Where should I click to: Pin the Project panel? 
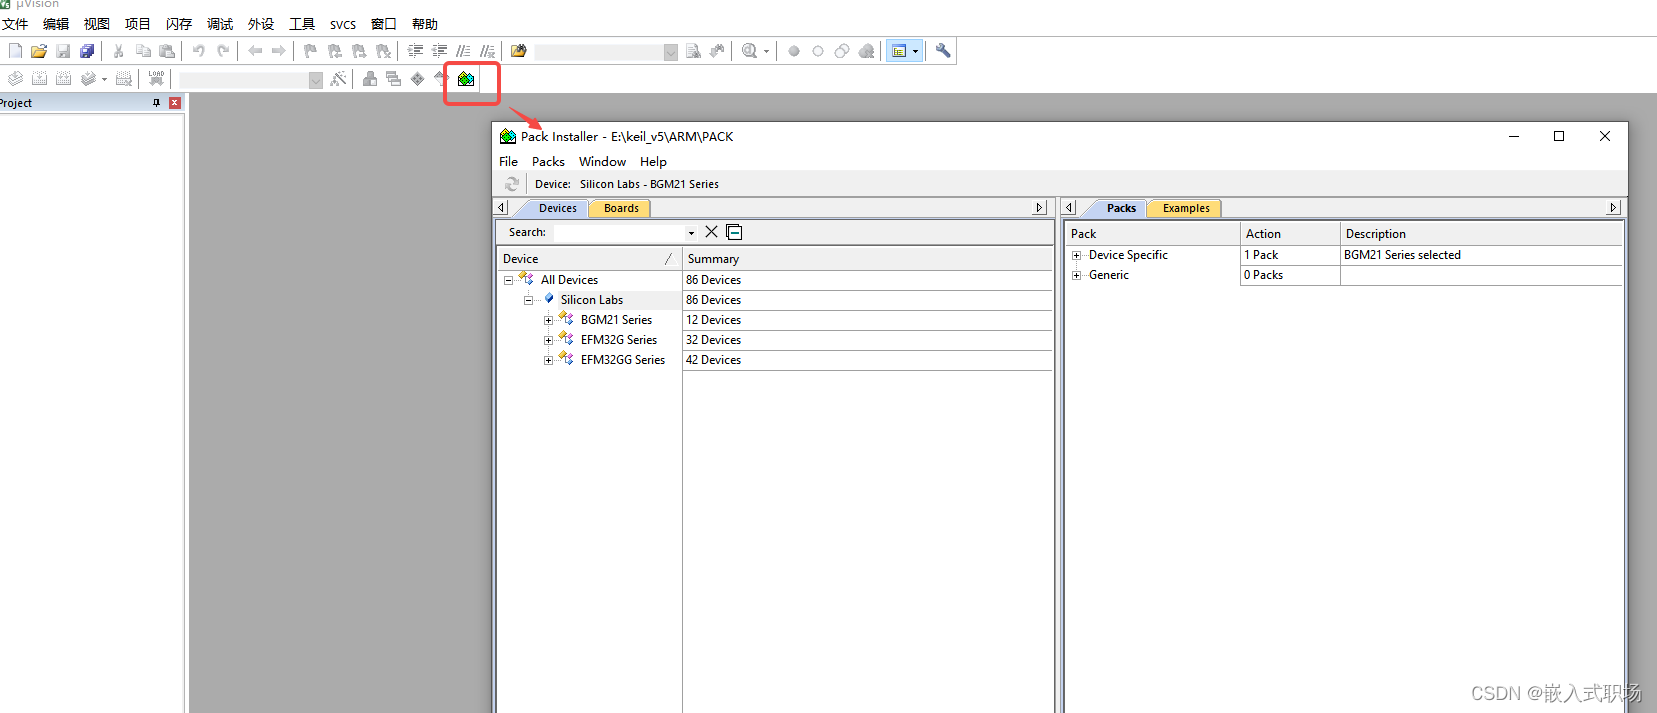tap(156, 103)
